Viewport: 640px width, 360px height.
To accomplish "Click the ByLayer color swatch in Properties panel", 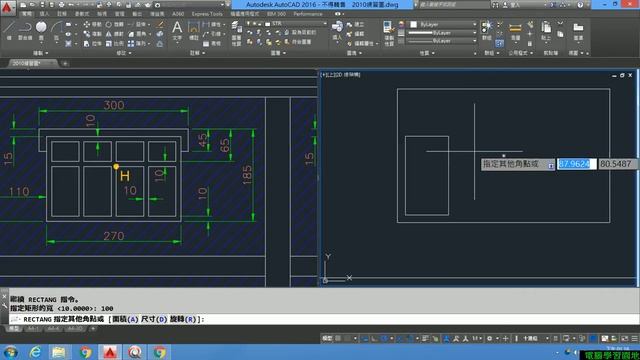I will [x=413, y=24].
